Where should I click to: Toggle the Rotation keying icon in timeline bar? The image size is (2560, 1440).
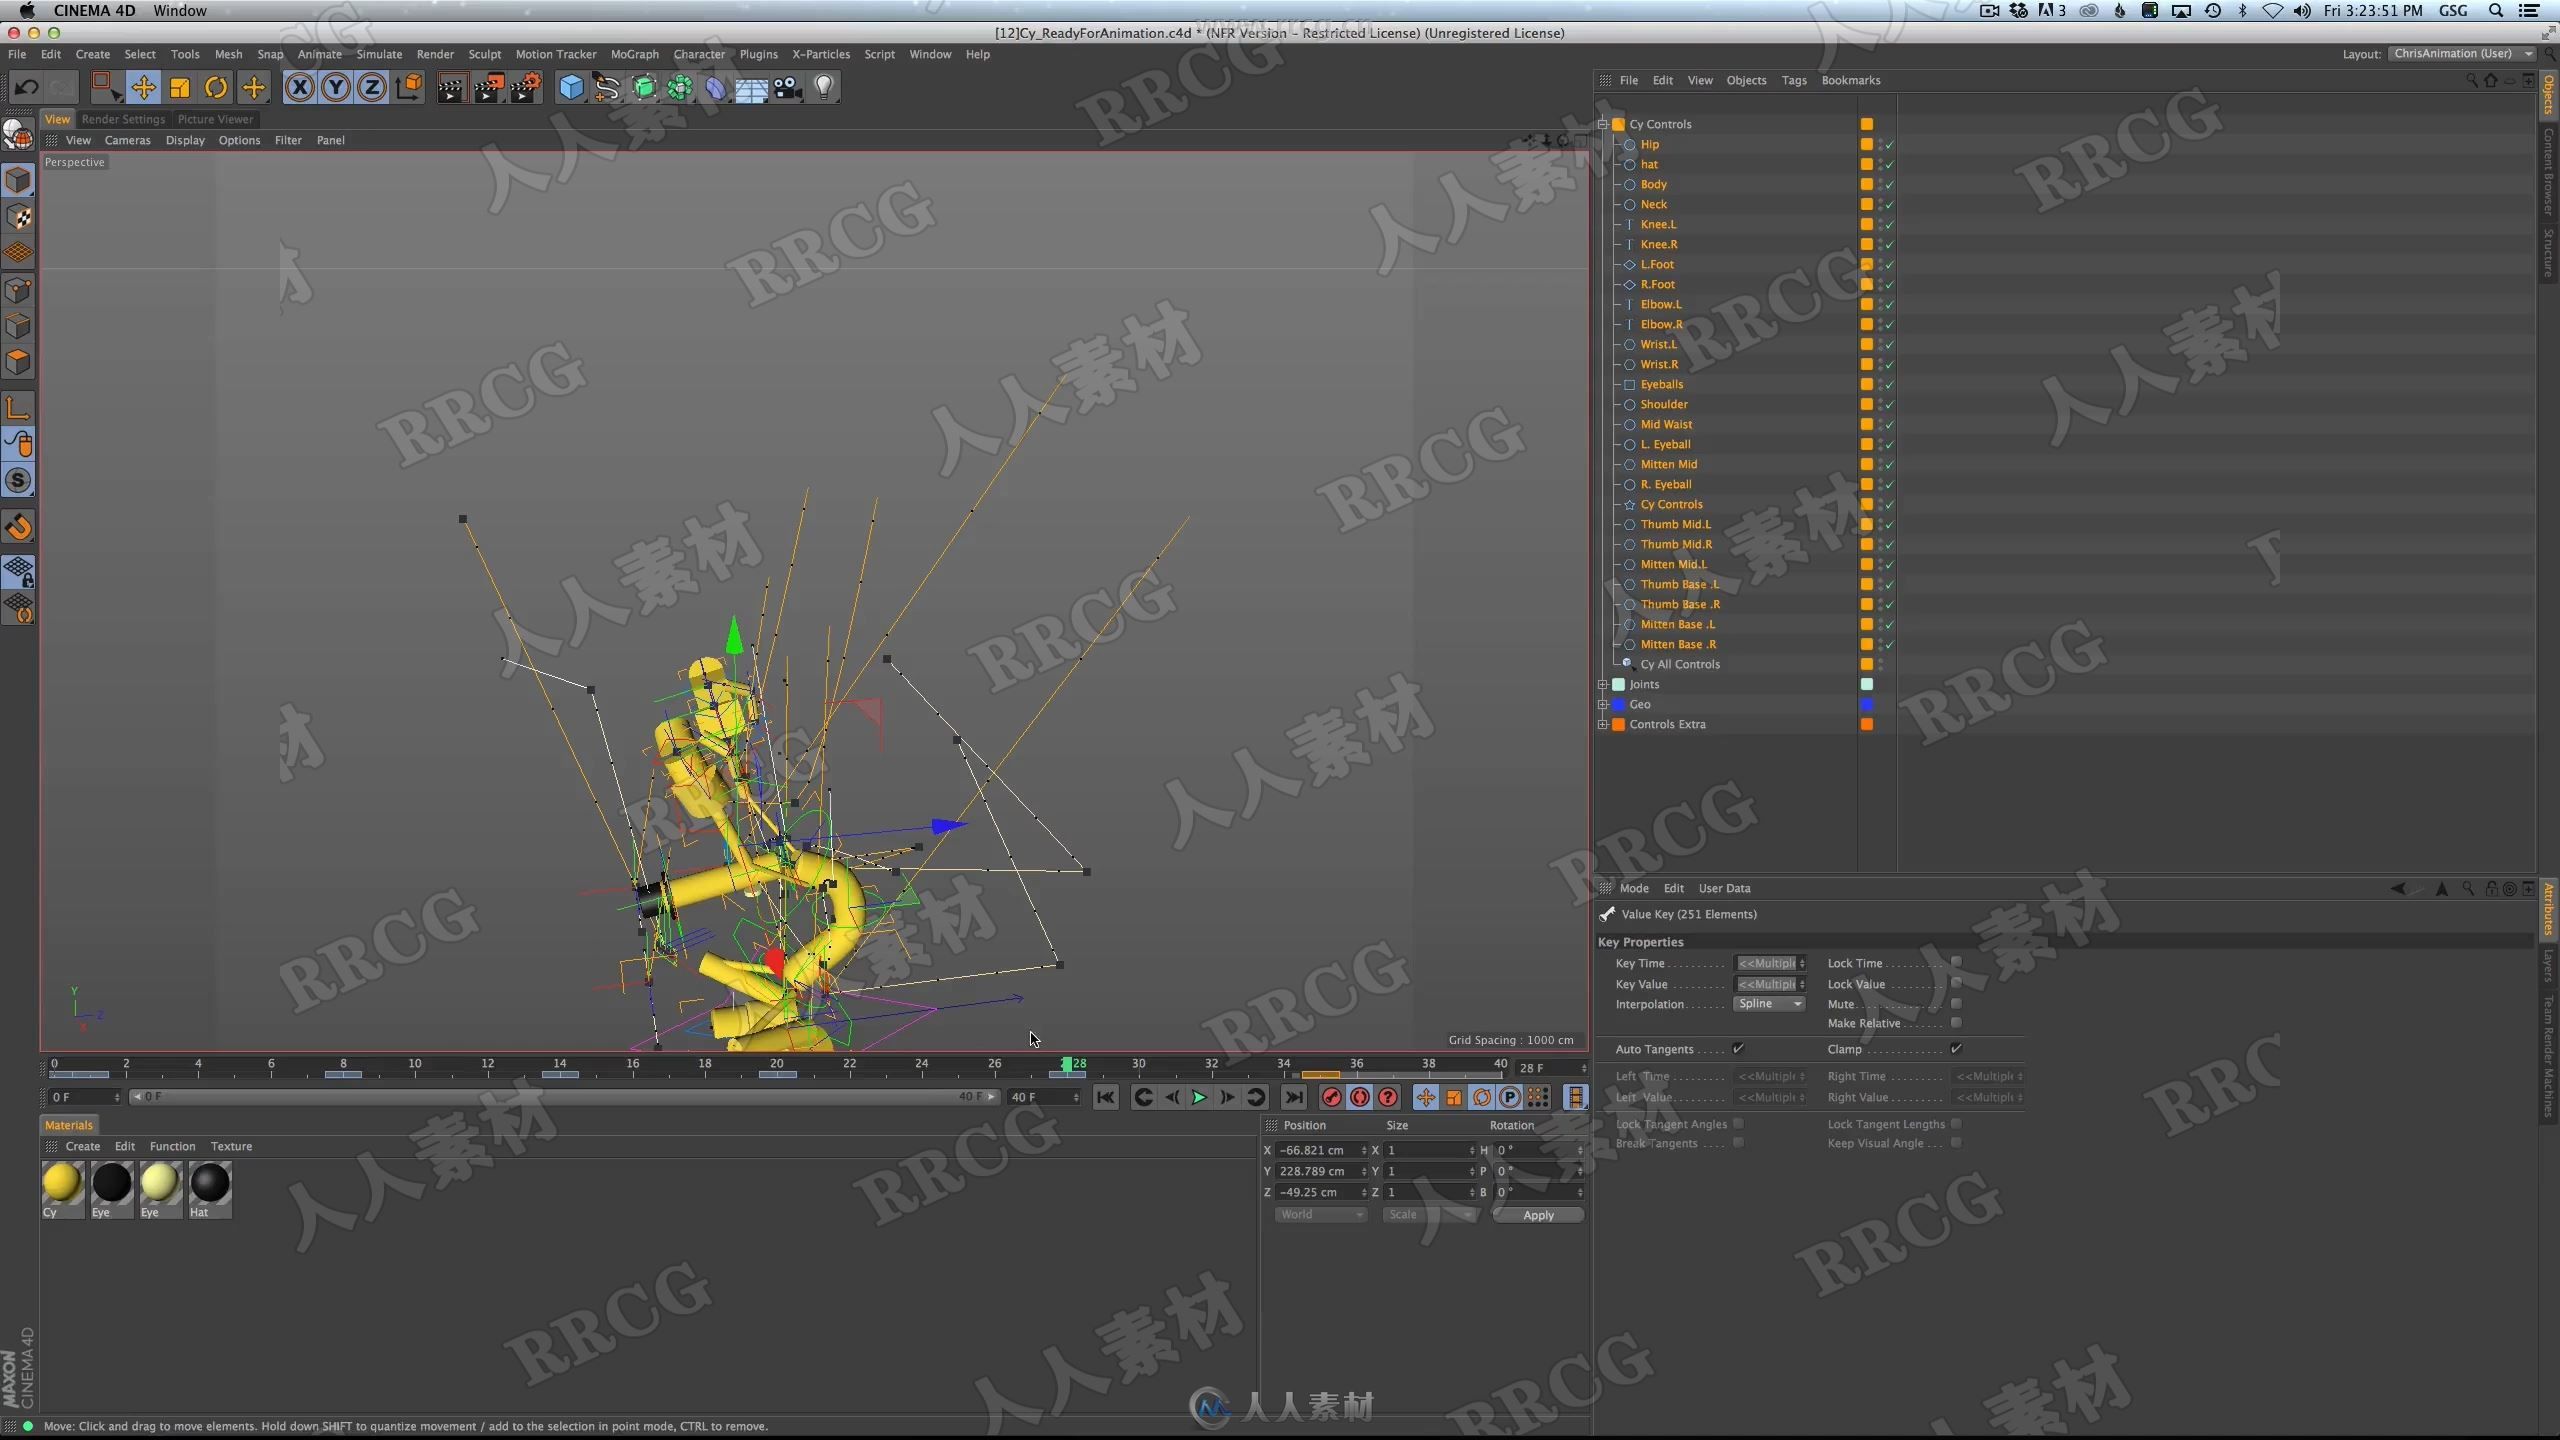click(1481, 1097)
